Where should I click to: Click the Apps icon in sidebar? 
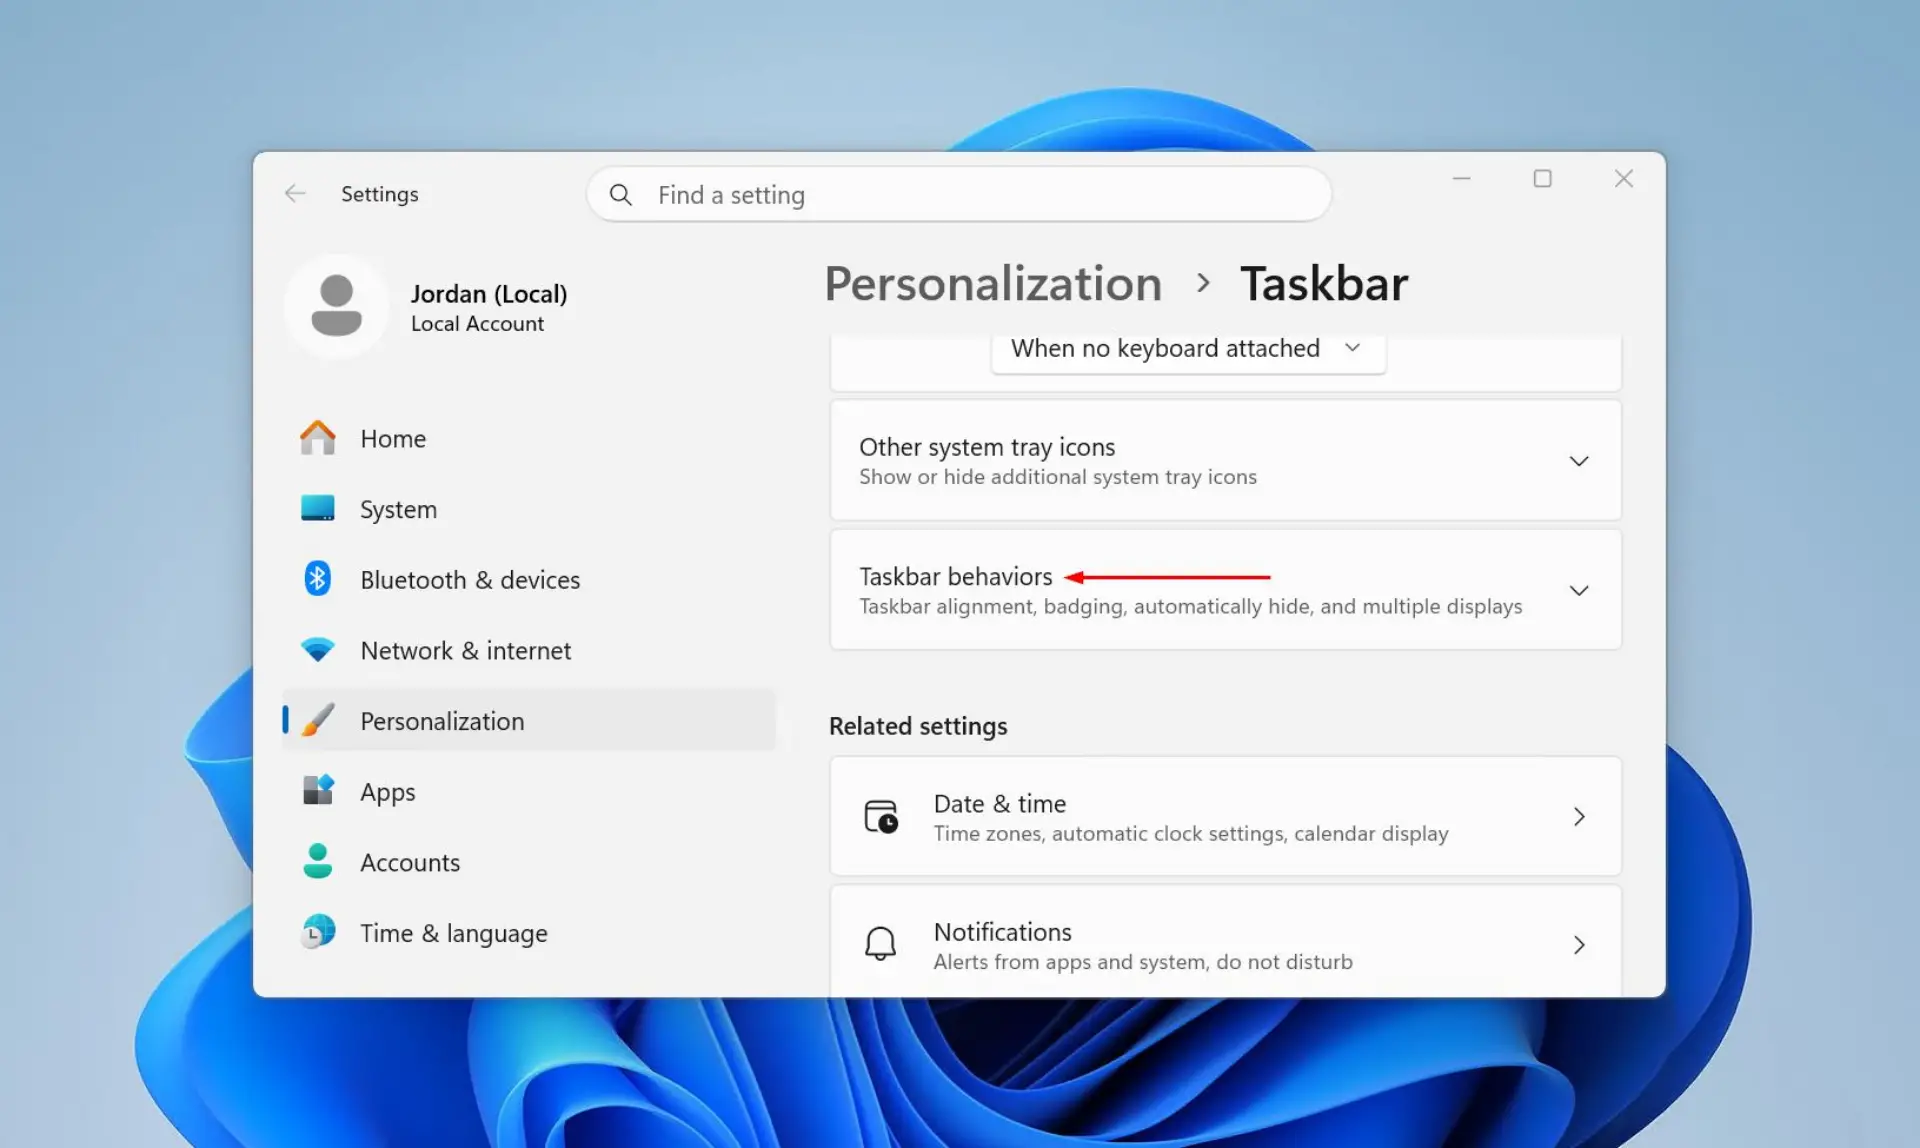(318, 790)
